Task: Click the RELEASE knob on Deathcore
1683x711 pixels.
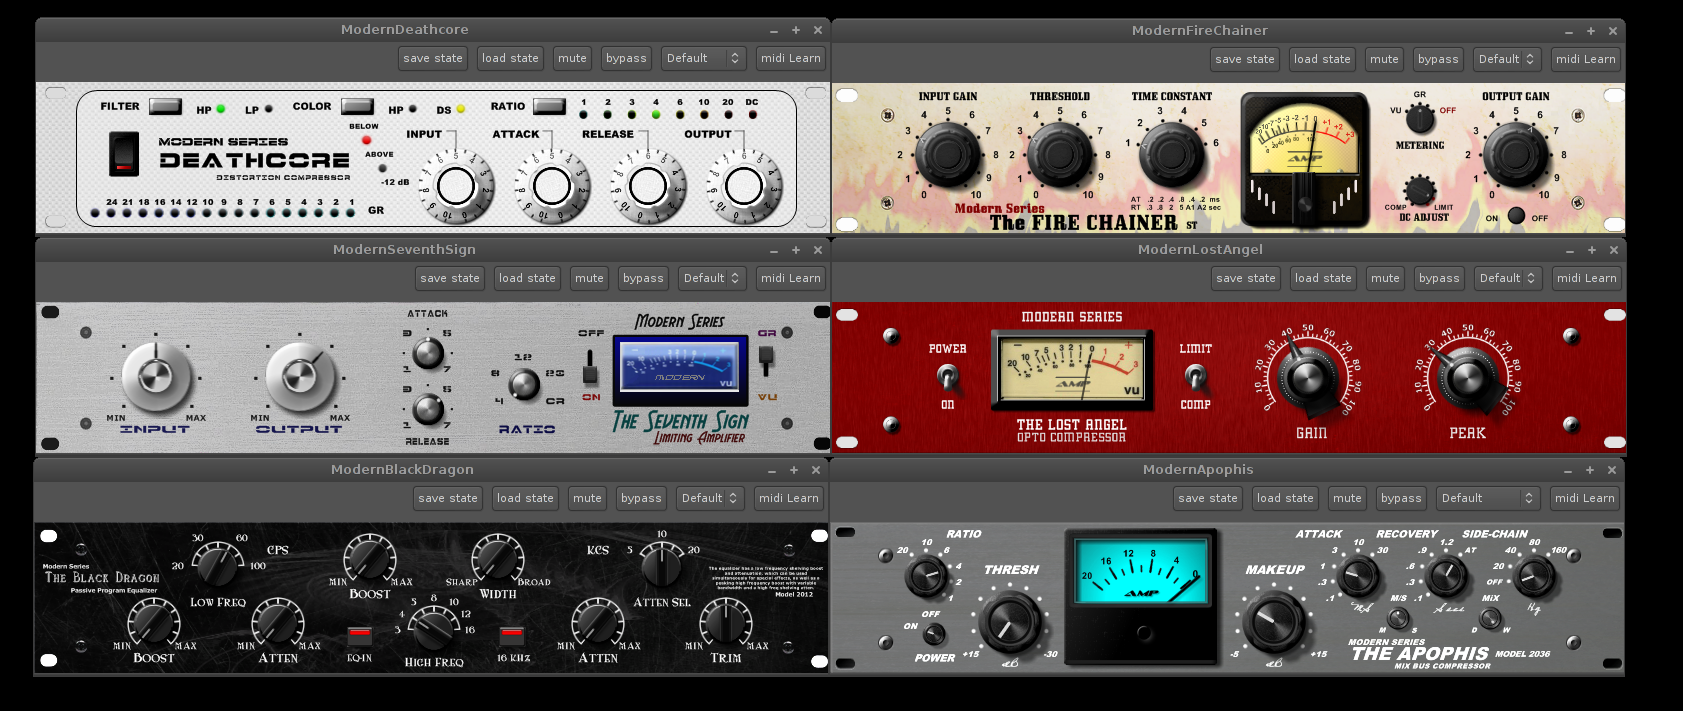Action: 648,186
